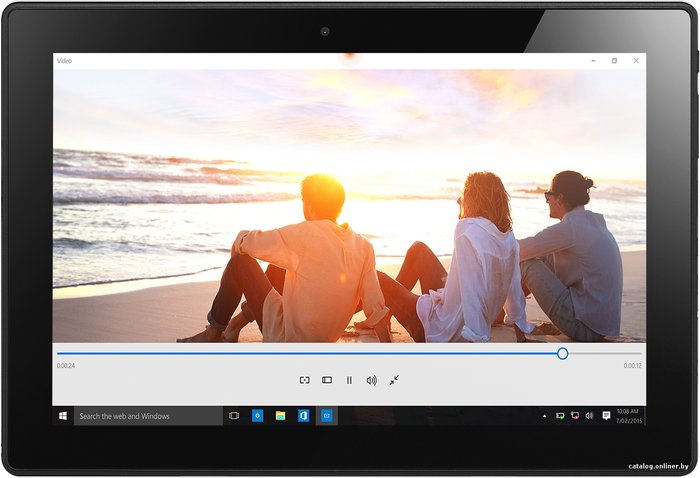Open the blue Store app on the taskbar

(x=258, y=416)
